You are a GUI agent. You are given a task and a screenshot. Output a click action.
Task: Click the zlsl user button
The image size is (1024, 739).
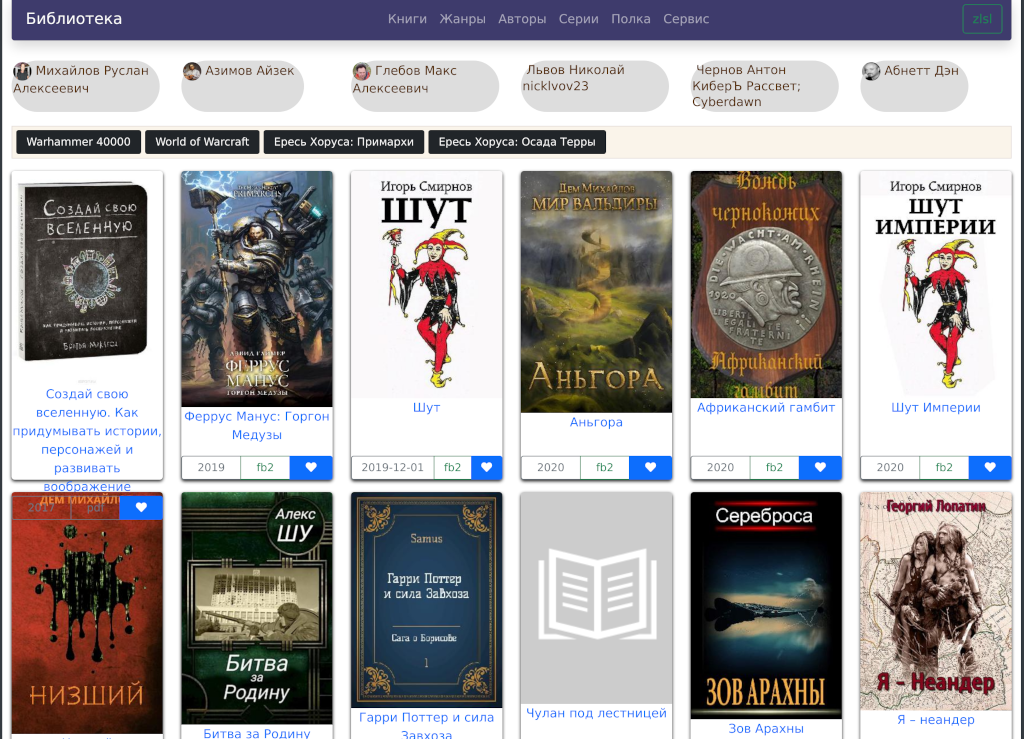[x=982, y=19]
